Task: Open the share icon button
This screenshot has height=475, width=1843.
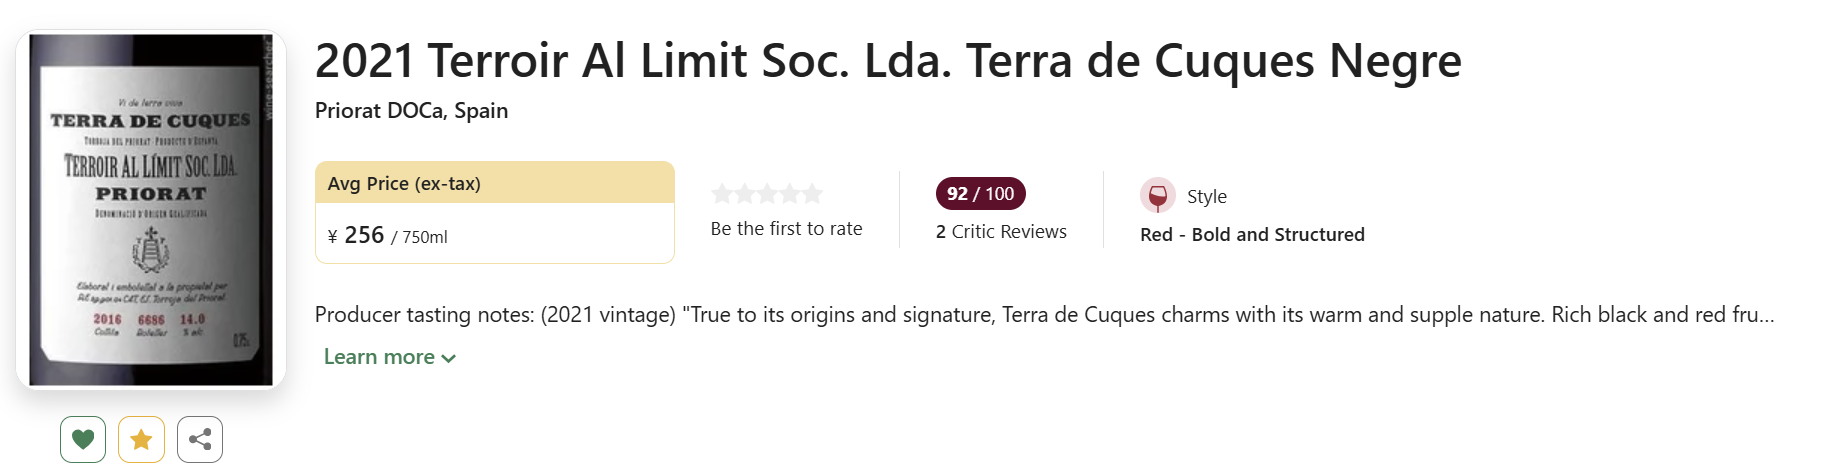Action: (x=200, y=439)
